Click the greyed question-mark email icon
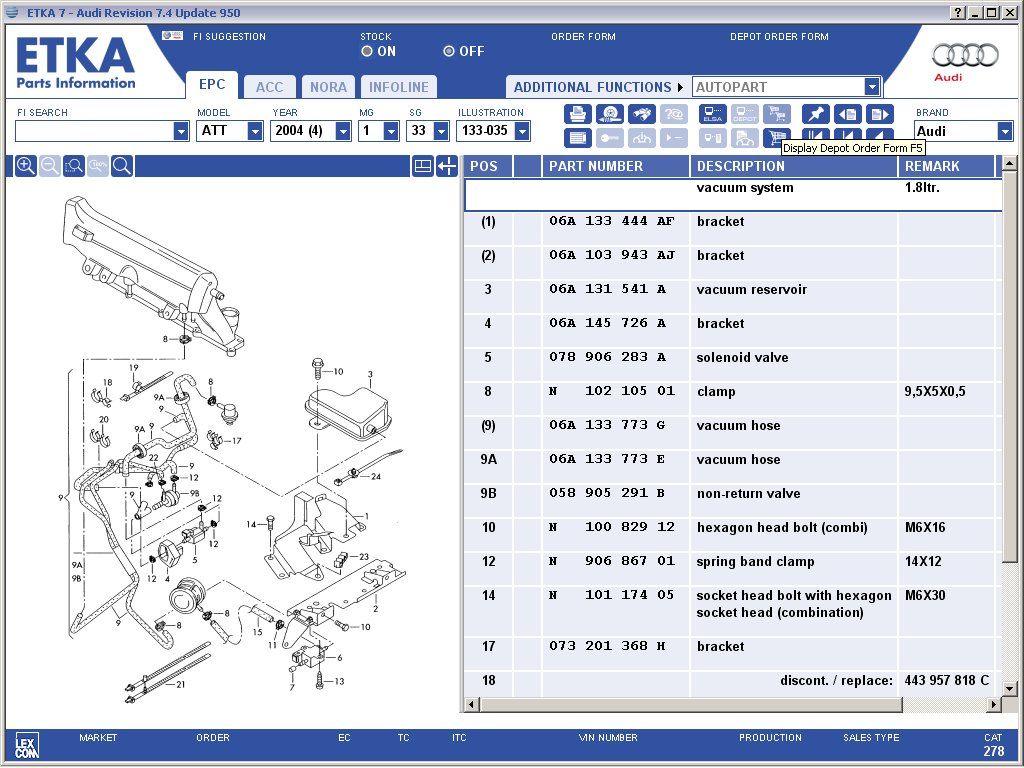The height and width of the screenshot is (768, 1024). pos(673,115)
